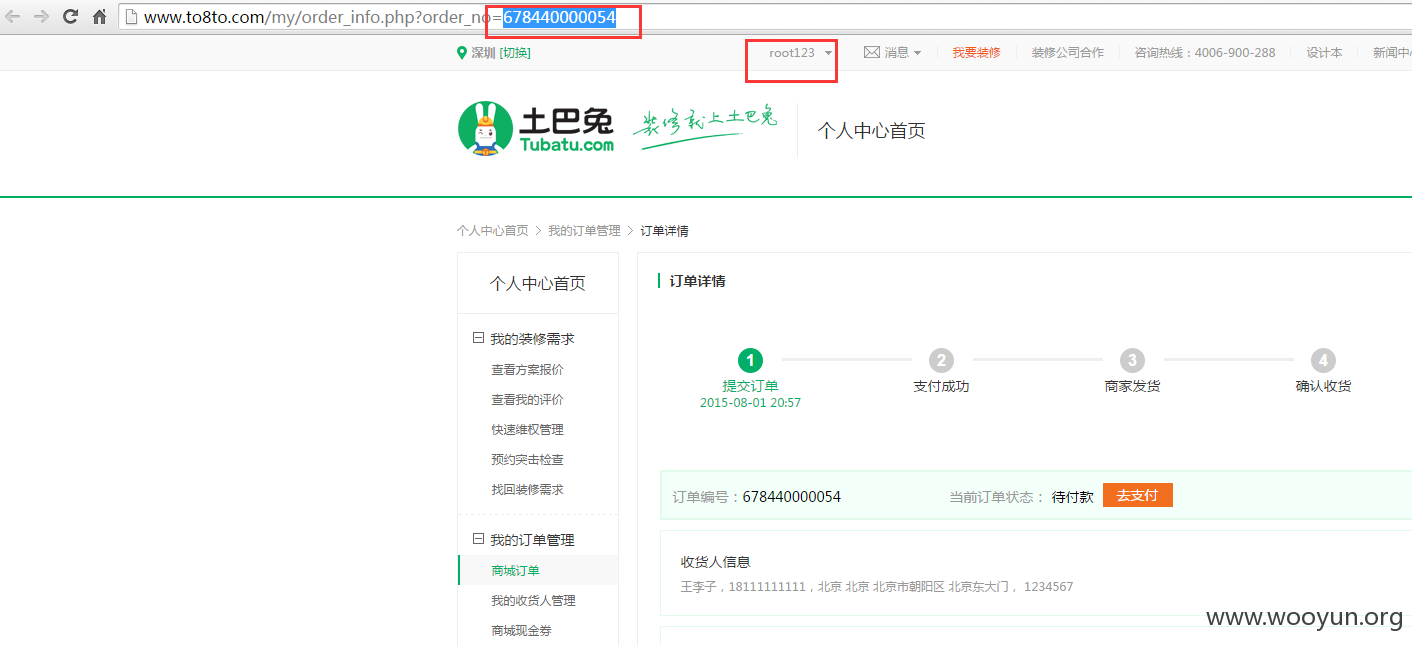Click the 装修就上土巴兔 slogan image
The height and width of the screenshot is (646, 1412).
[706, 128]
